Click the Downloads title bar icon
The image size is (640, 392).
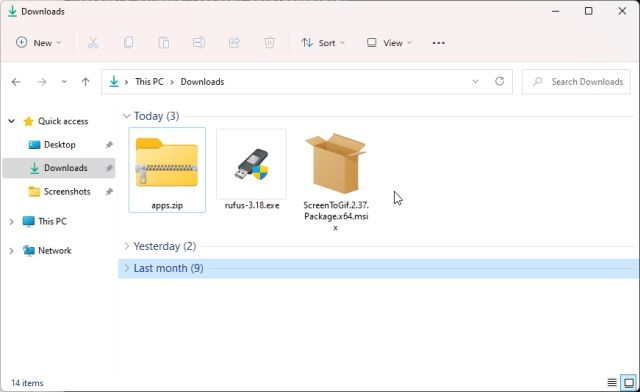12,11
